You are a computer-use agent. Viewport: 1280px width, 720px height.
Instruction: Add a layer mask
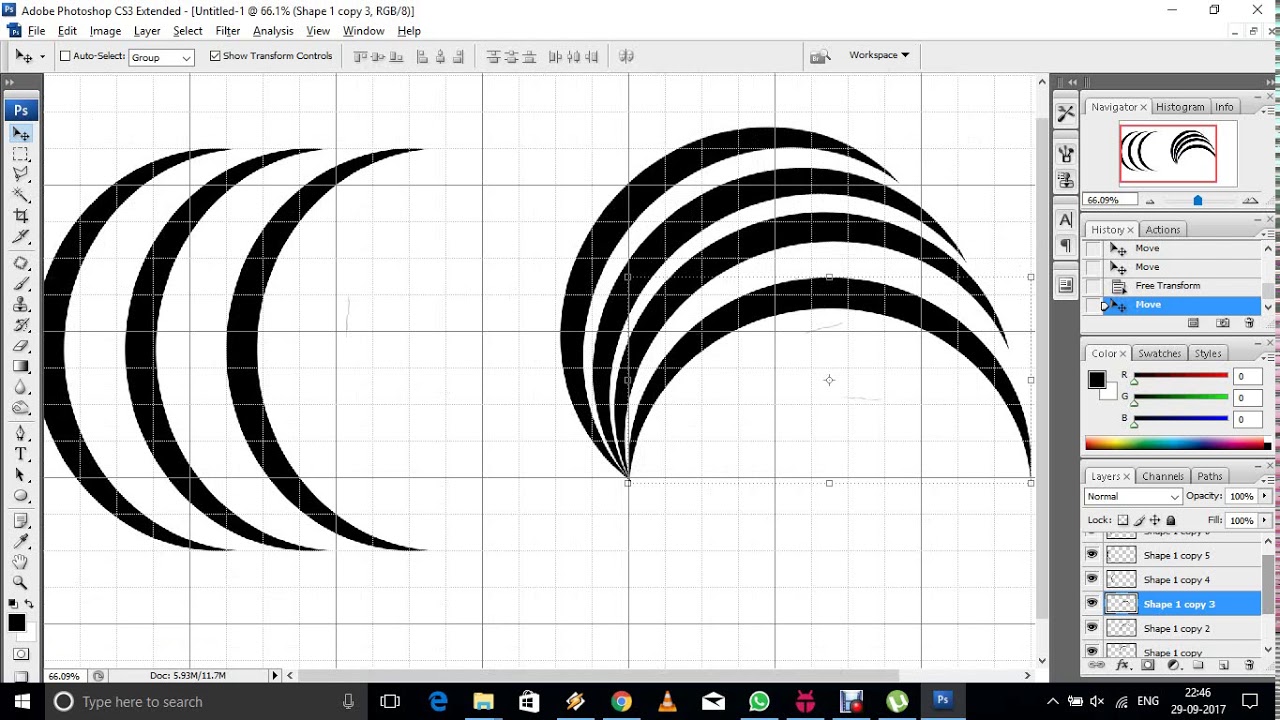[x=1148, y=665]
